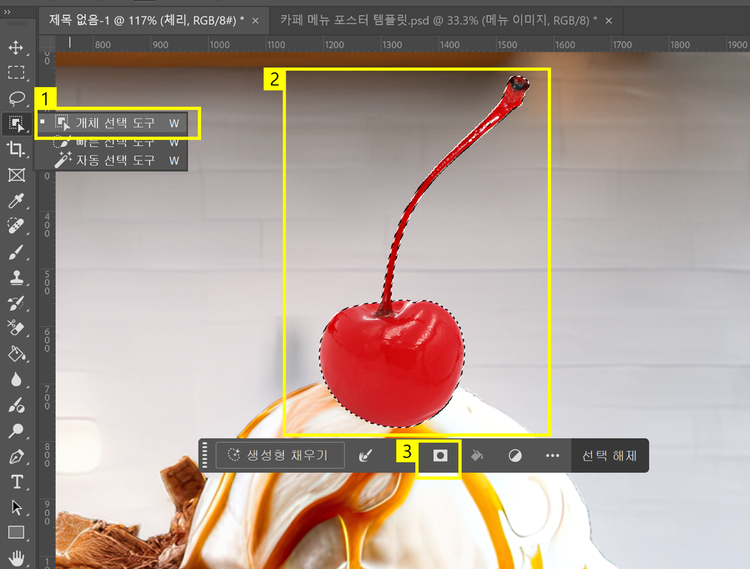The image size is (750, 569).
Task: Select the Horizontal Type tool
Action: pyautogui.click(x=17, y=482)
